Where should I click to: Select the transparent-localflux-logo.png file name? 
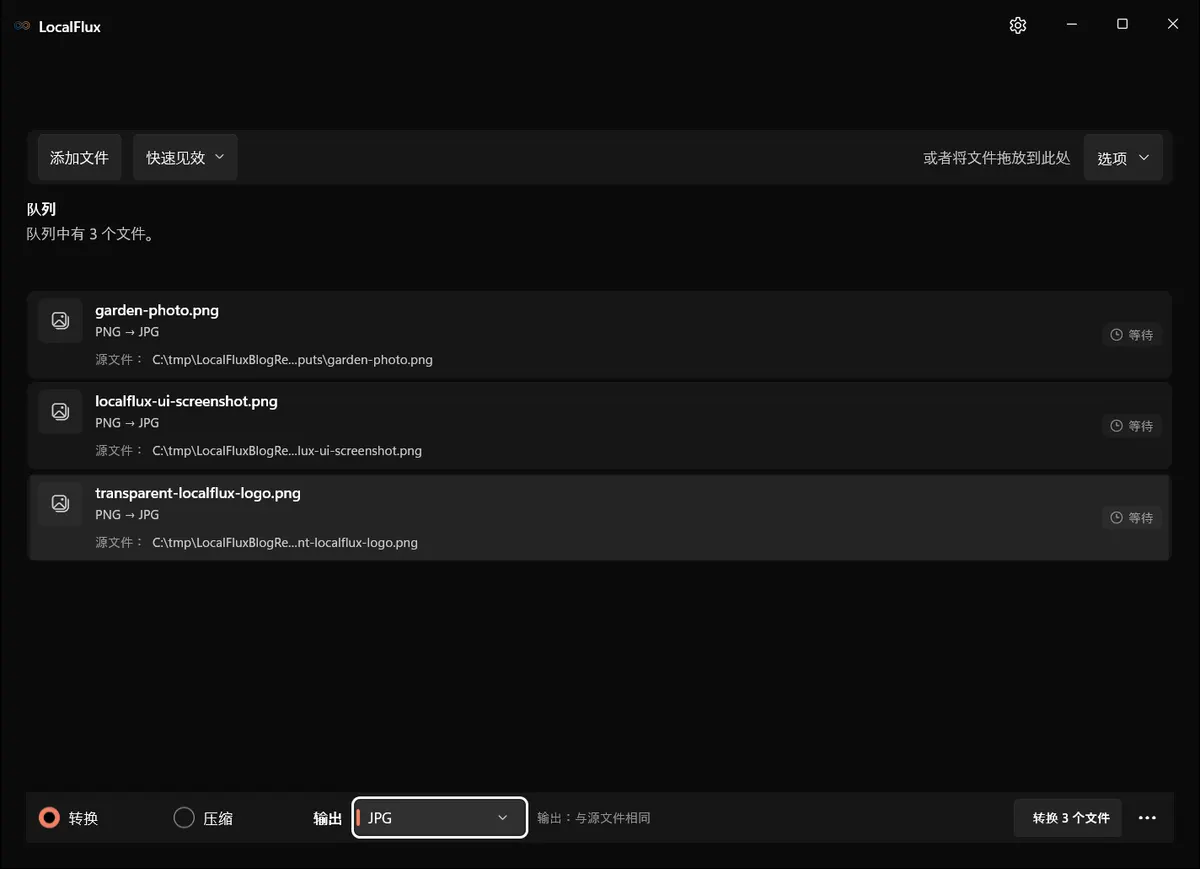click(x=198, y=493)
